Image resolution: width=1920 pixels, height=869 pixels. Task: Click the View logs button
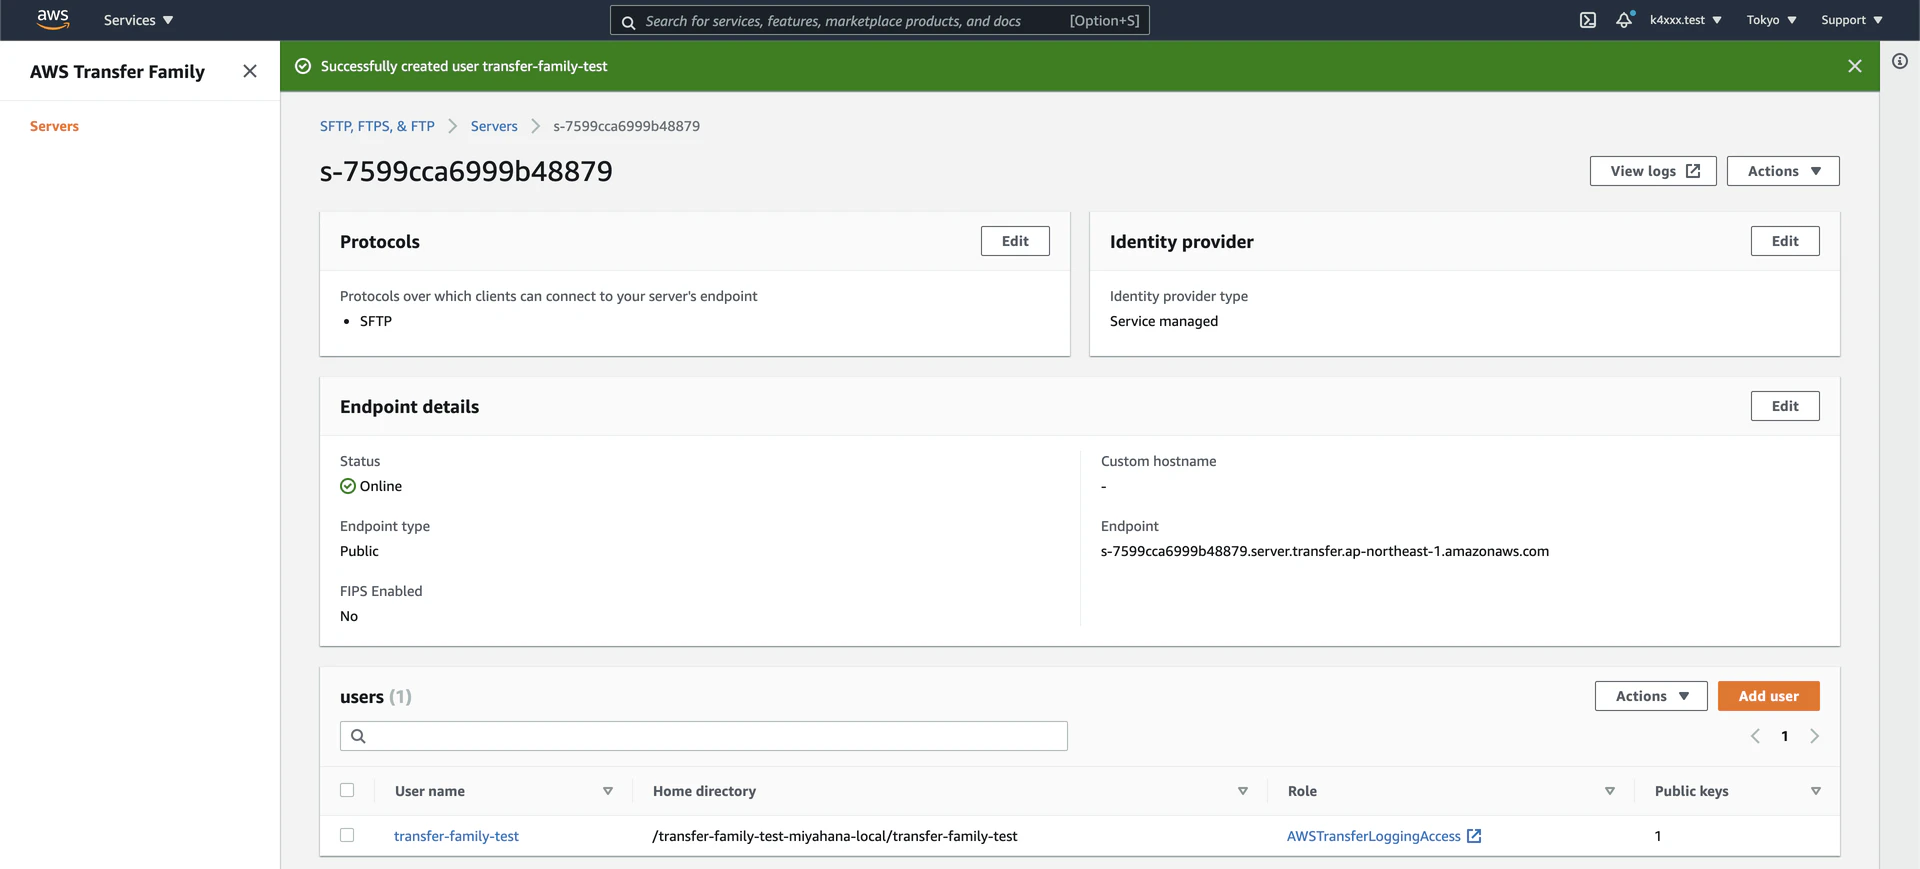click(x=1653, y=171)
